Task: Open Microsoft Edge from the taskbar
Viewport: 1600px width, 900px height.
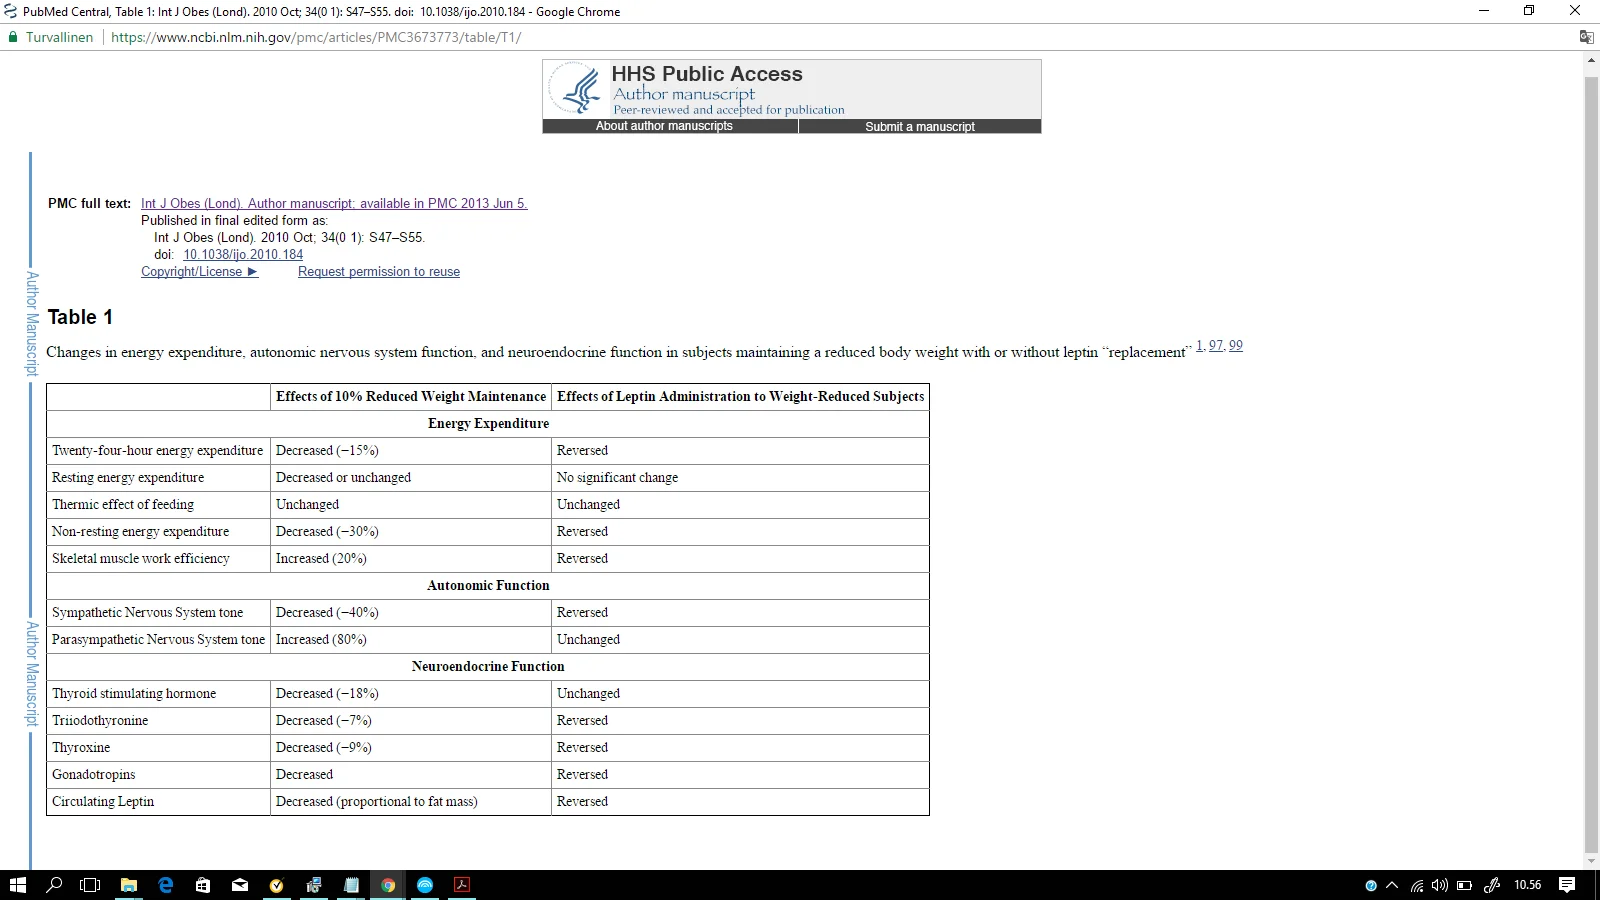Action: tap(166, 885)
